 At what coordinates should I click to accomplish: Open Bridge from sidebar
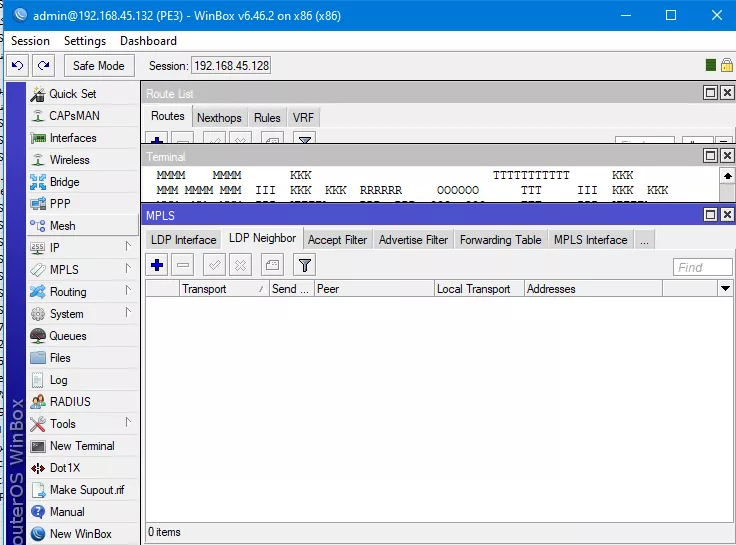83,182
